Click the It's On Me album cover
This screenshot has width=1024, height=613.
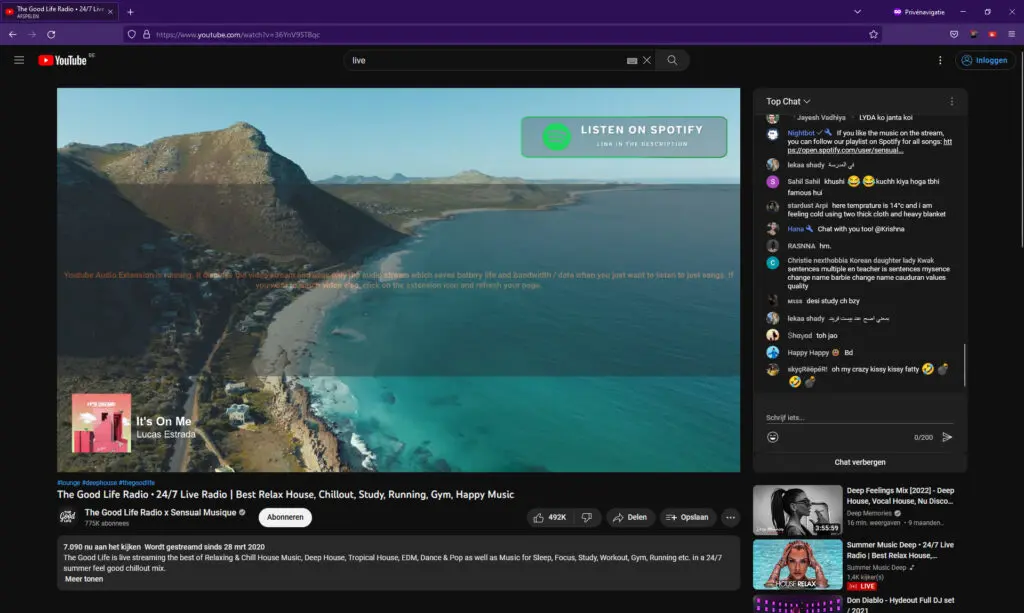(101, 423)
